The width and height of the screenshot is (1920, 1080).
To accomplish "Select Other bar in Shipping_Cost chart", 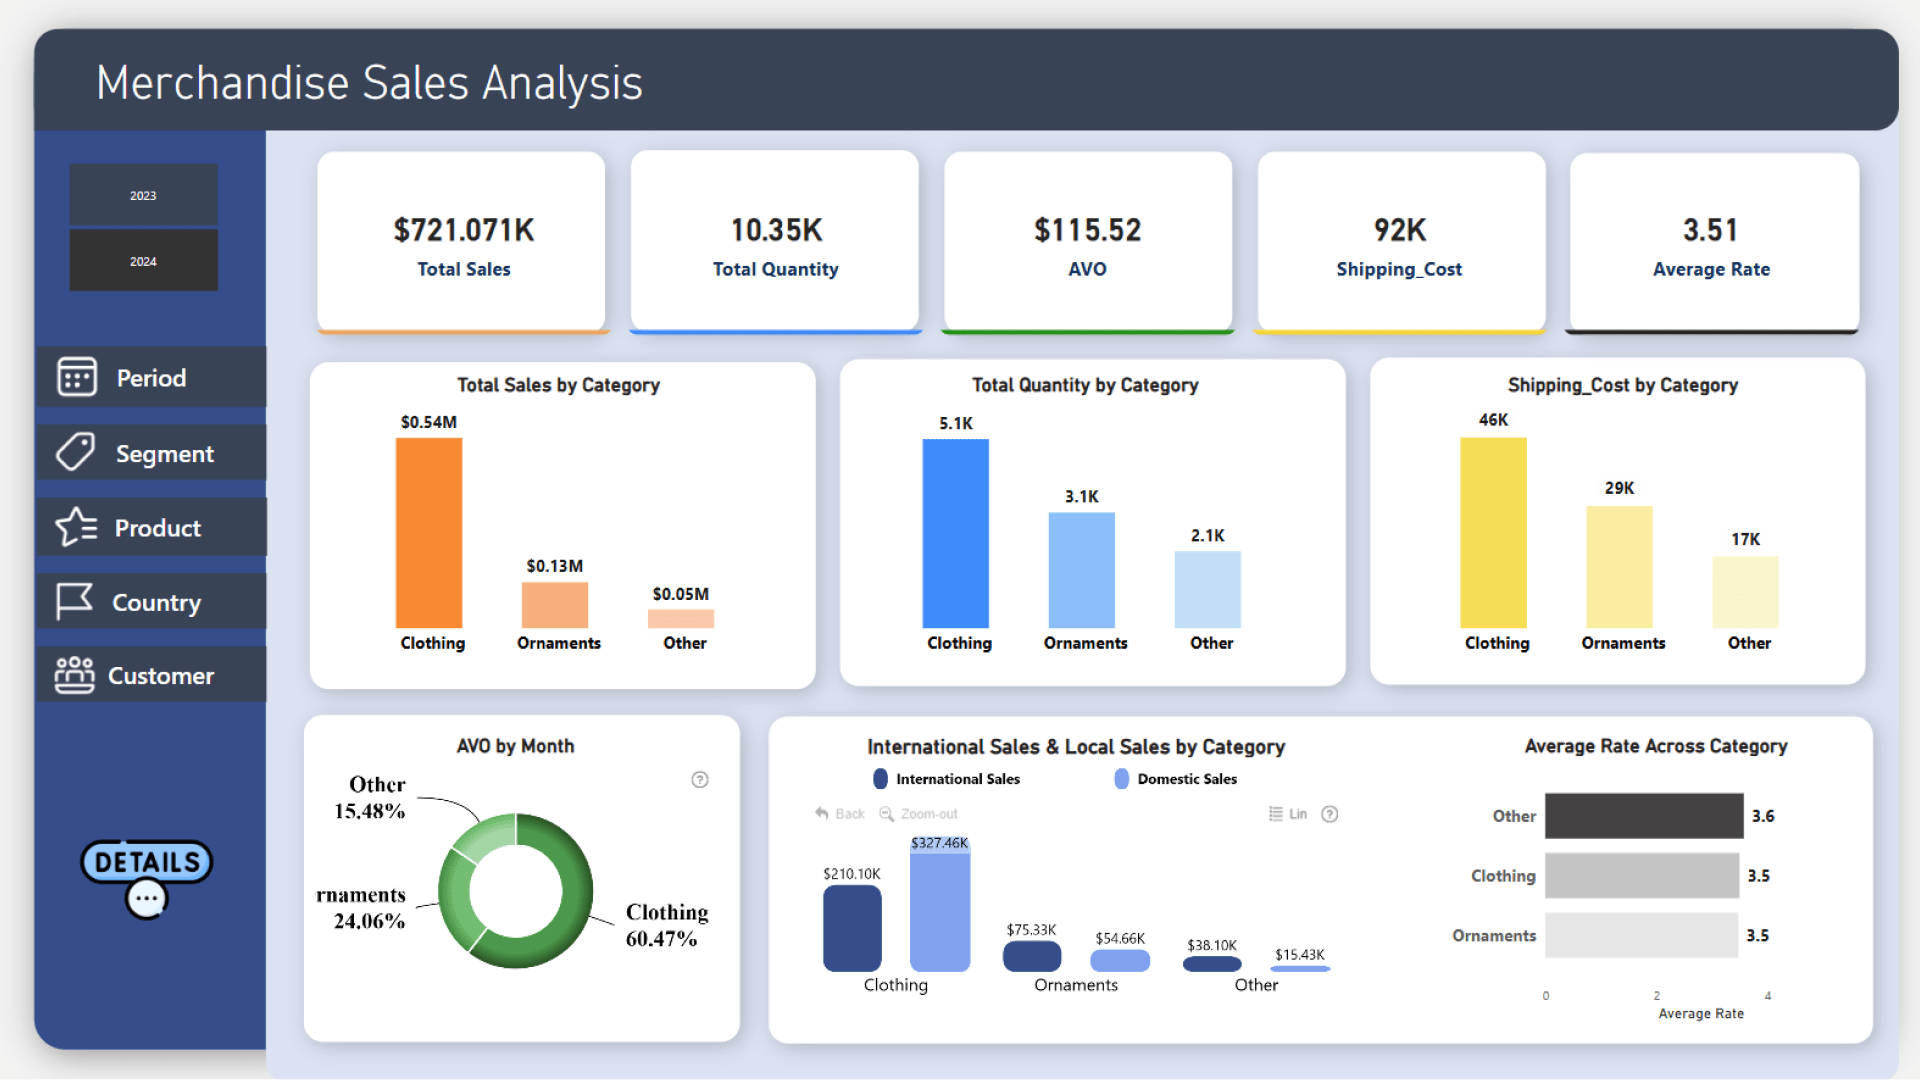I will [x=1745, y=592].
